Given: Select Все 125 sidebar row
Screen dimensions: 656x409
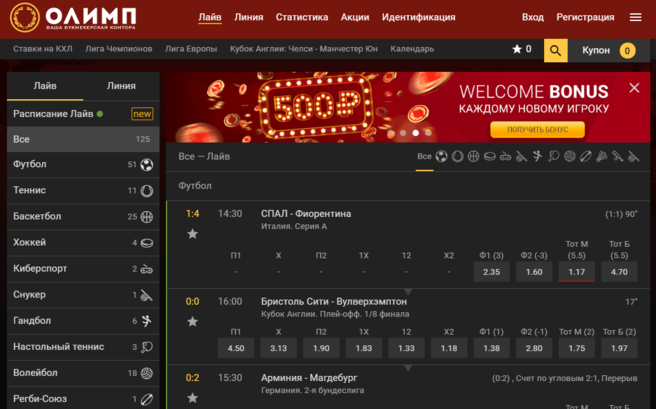Looking at the screenshot, I should [83, 139].
